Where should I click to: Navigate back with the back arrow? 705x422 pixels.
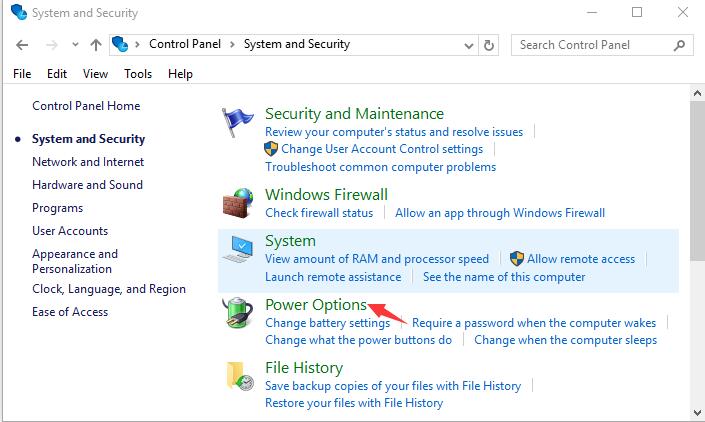pyautogui.click(x=22, y=45)
